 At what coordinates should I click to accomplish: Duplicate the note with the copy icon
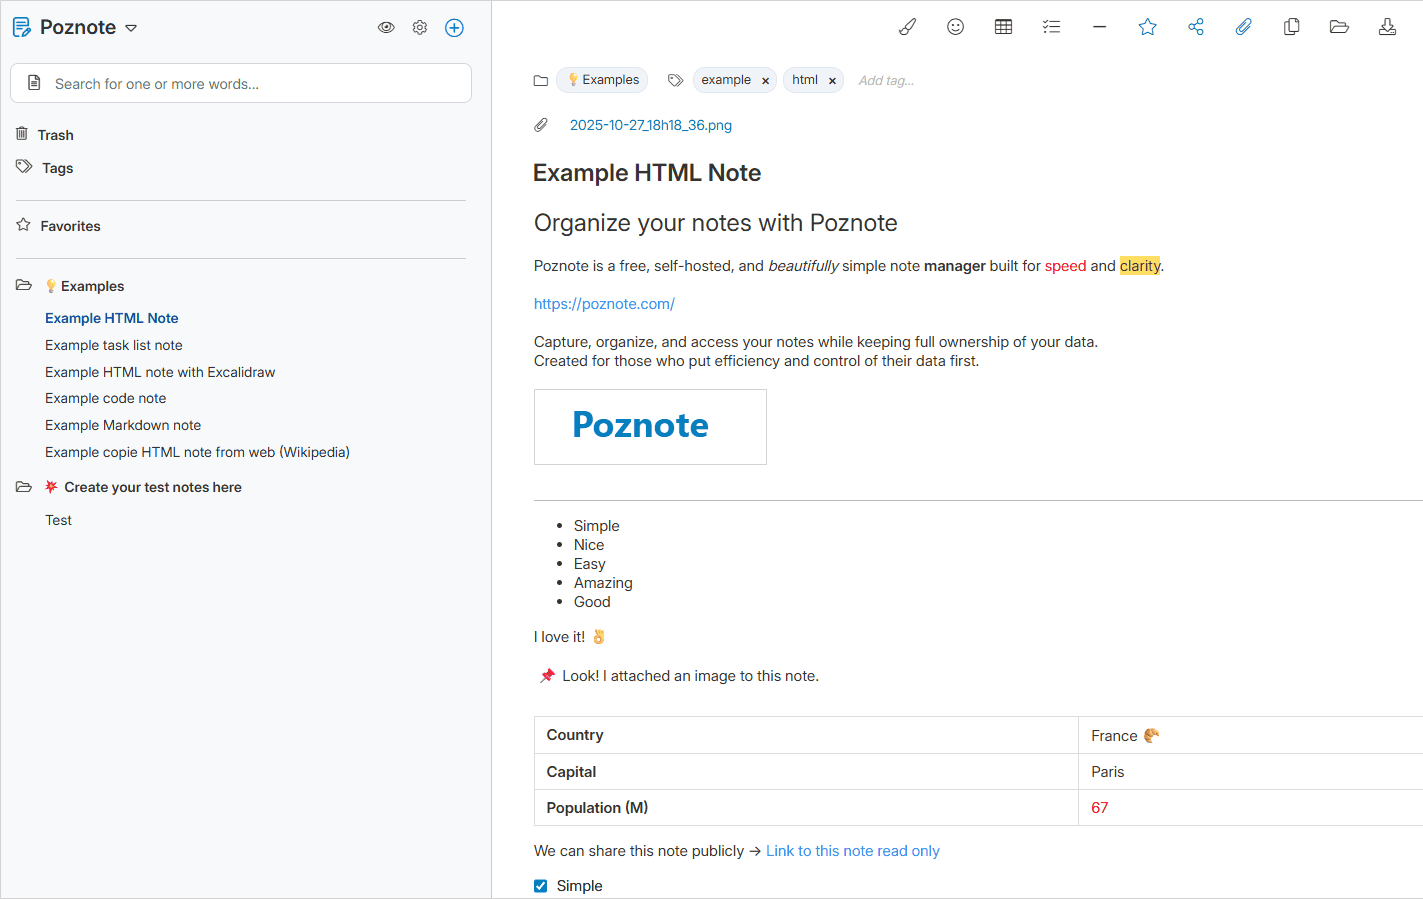[1291, 27]
